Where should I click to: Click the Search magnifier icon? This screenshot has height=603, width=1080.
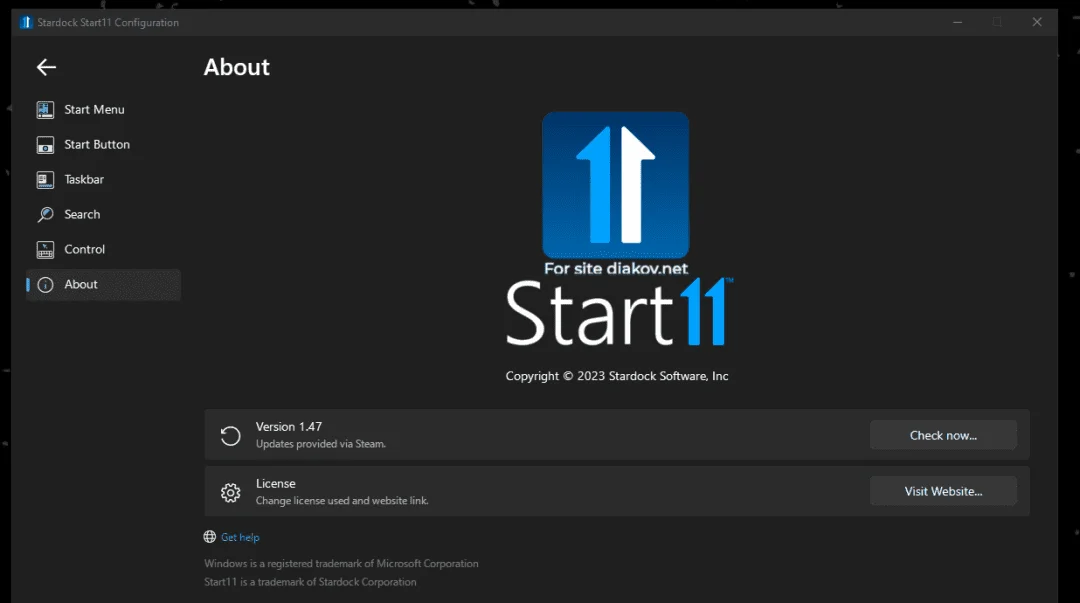pyautogui.click(x=45, y=214)
